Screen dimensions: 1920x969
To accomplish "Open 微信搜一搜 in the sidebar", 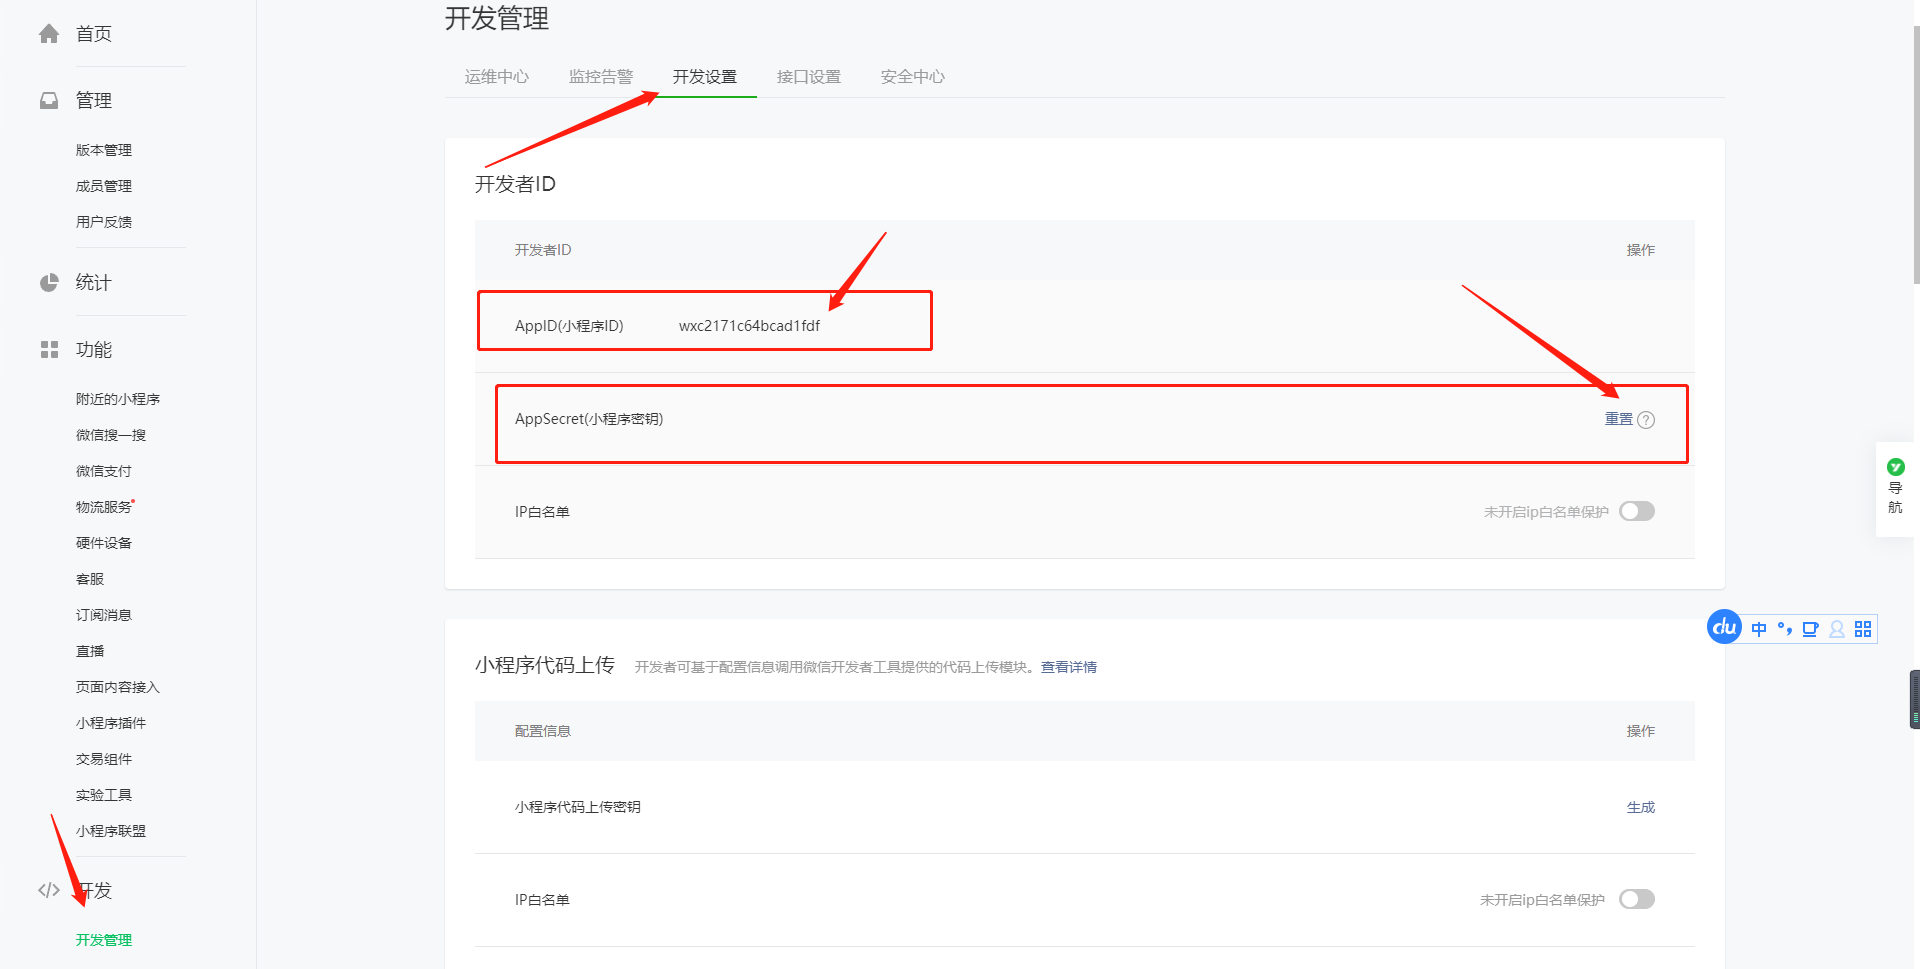I will pos(111,435).
